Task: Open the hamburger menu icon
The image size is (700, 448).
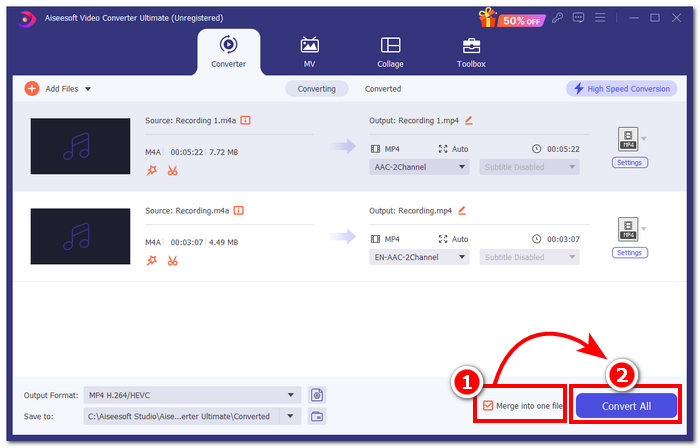Action: [x=600, y=18]
